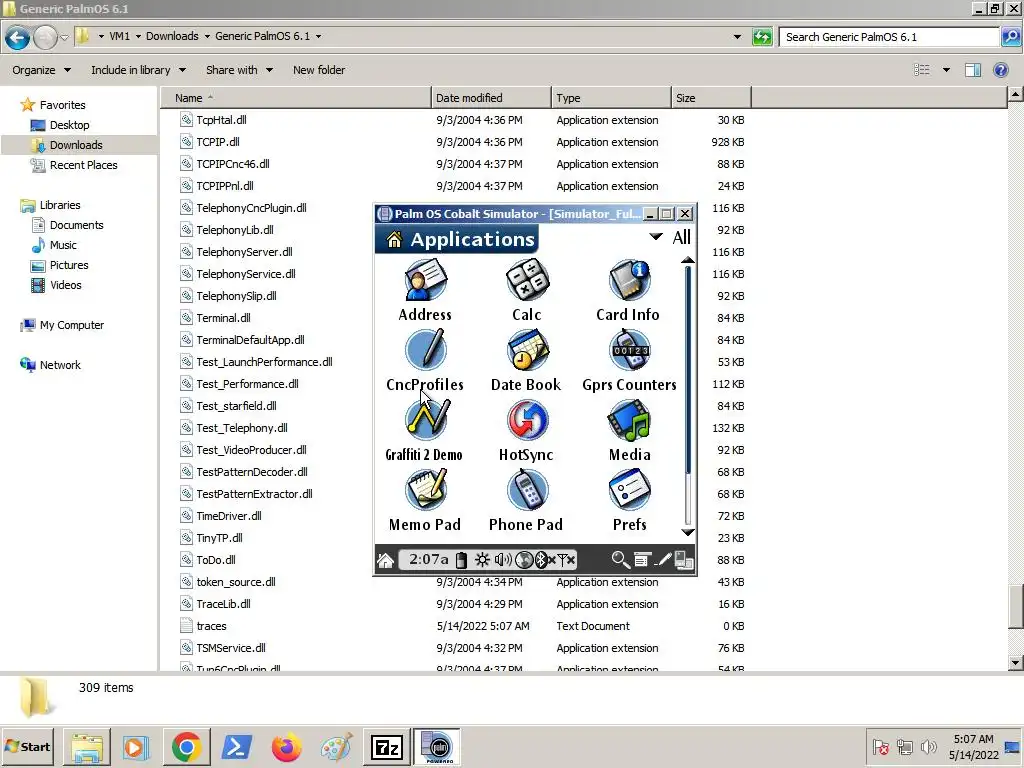Sort by Size column header
Image resolution: width=1024 pixels, height=768 pixels.
(711, 98)
